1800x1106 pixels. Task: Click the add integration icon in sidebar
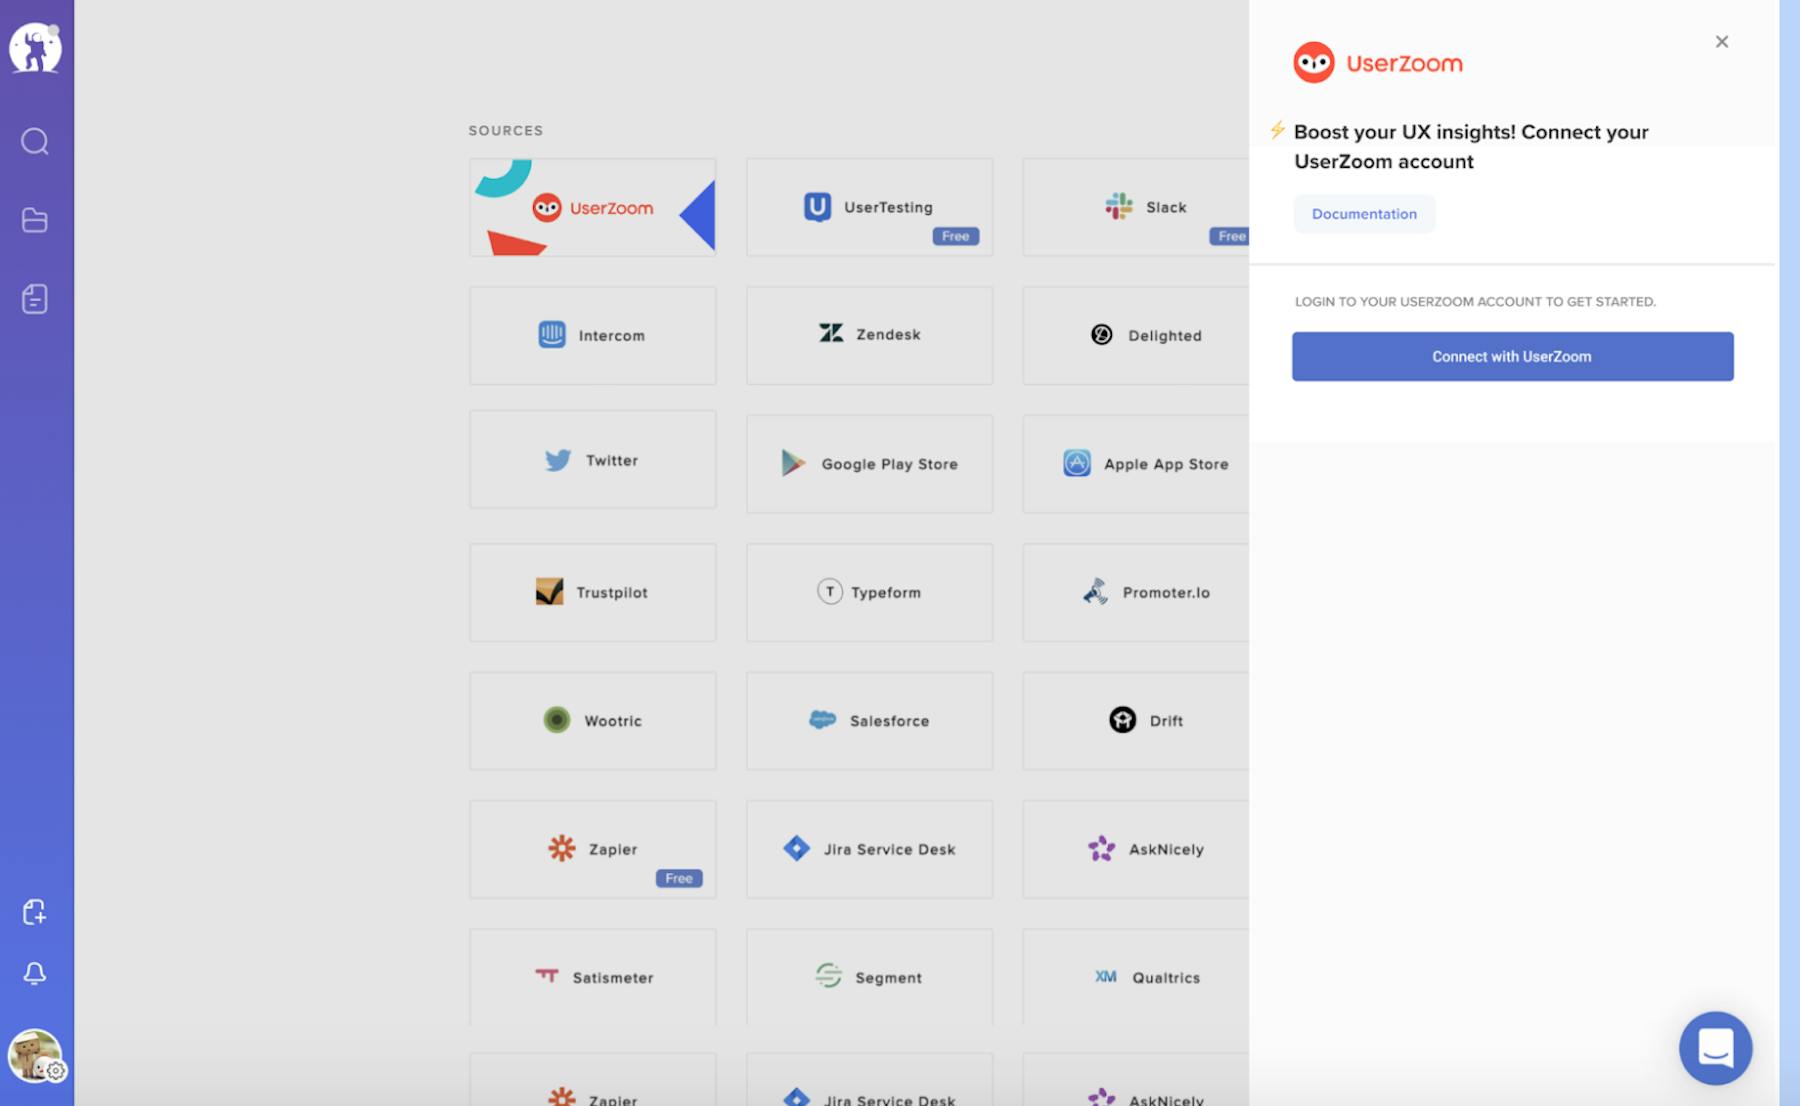click(x=35, y=911)
